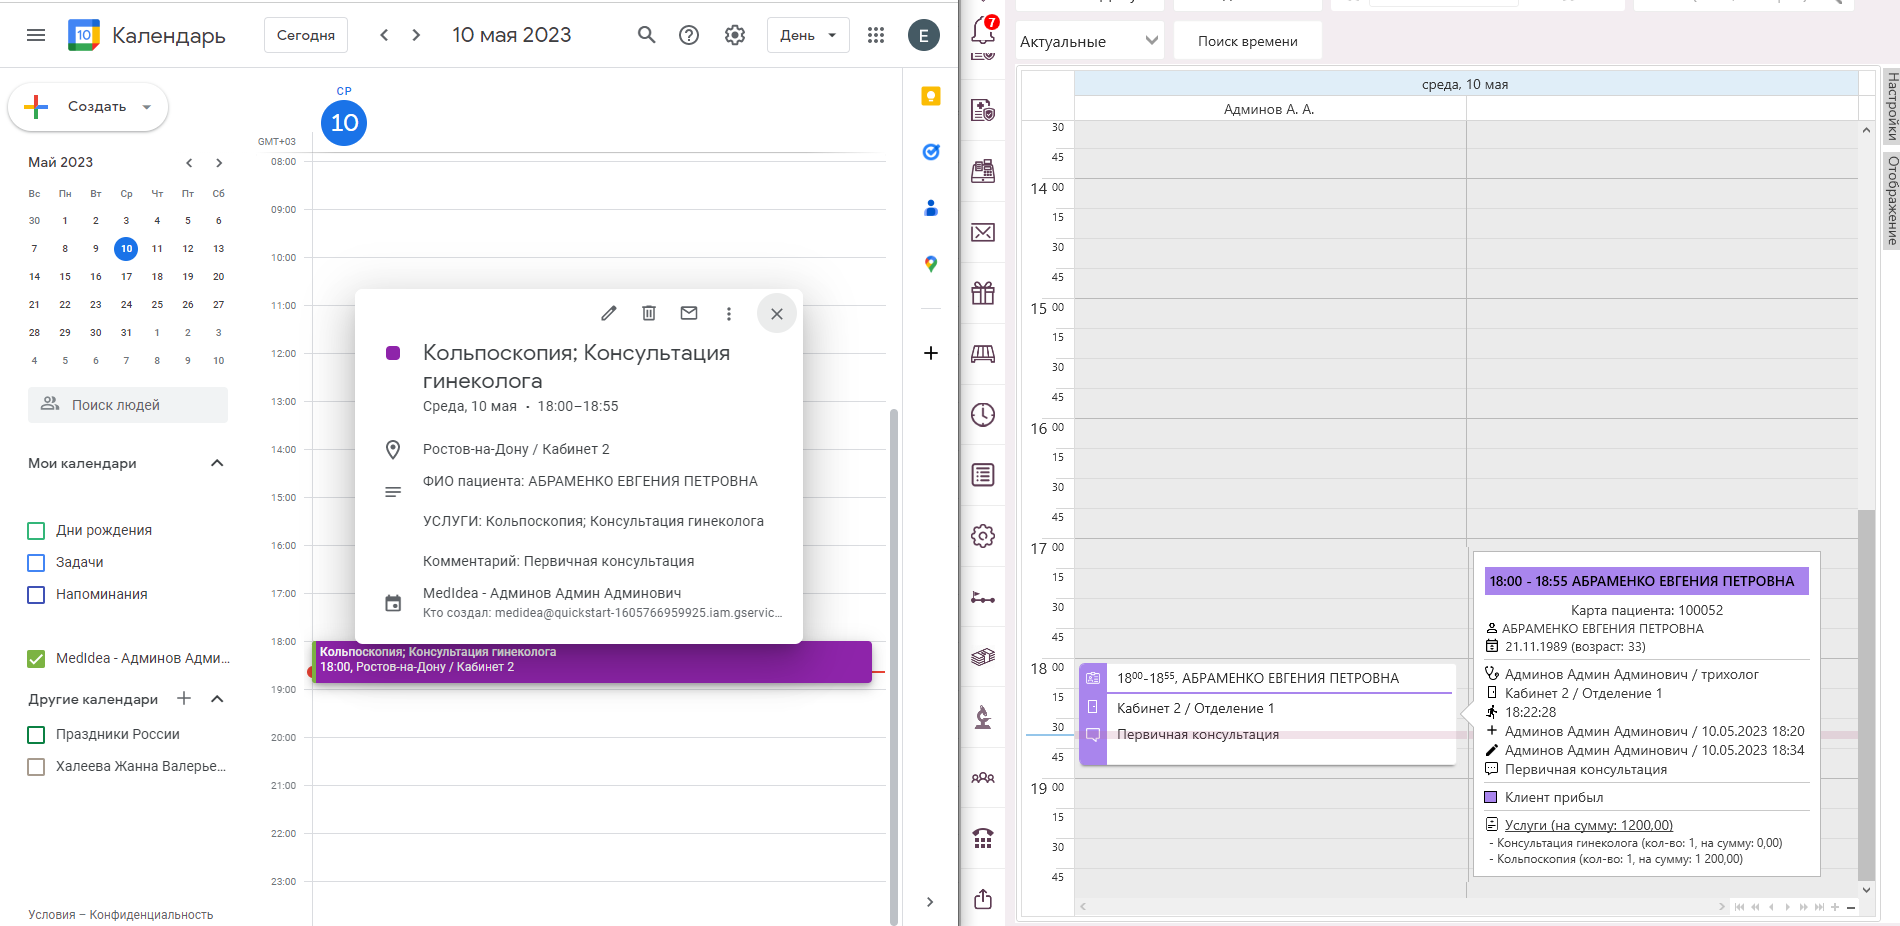Delete the event using the trash icon
Screen dimensions: 1900x926
pos(649,313)
